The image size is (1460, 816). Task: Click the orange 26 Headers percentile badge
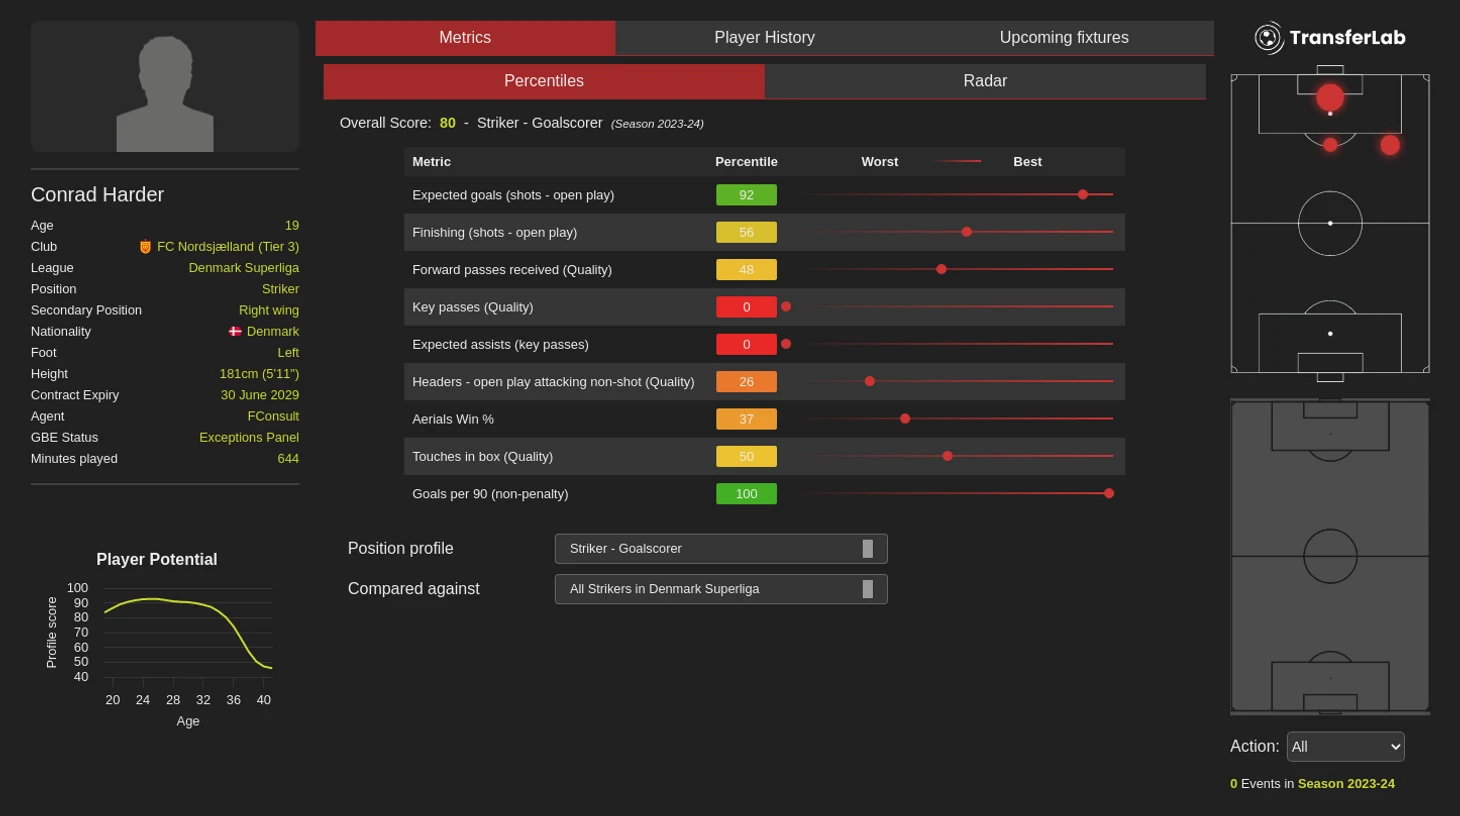(746, 382)
